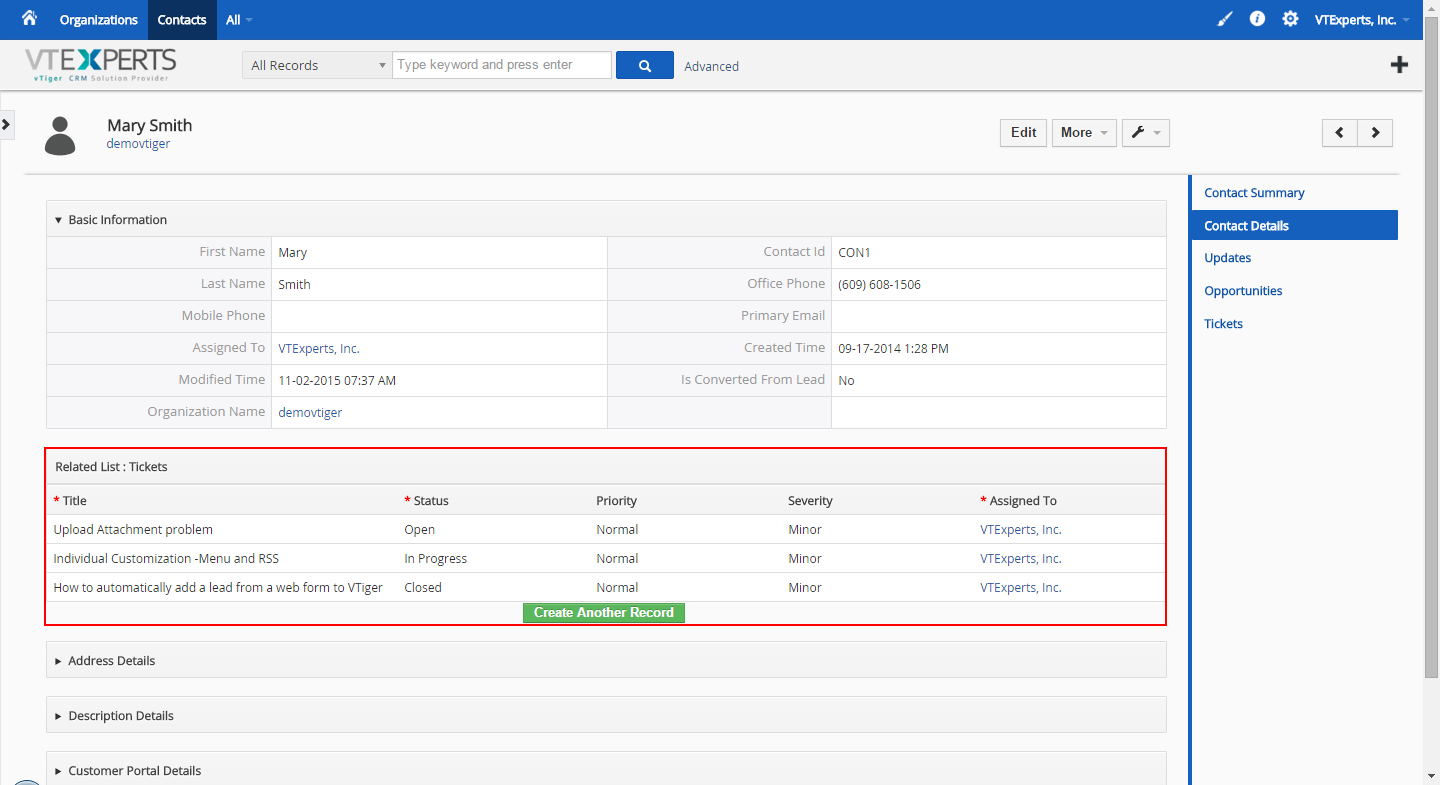Click the plus quick-create icon
Image resolution: width=1440 pixels, height=785 pixels.
pos(1400,65)
